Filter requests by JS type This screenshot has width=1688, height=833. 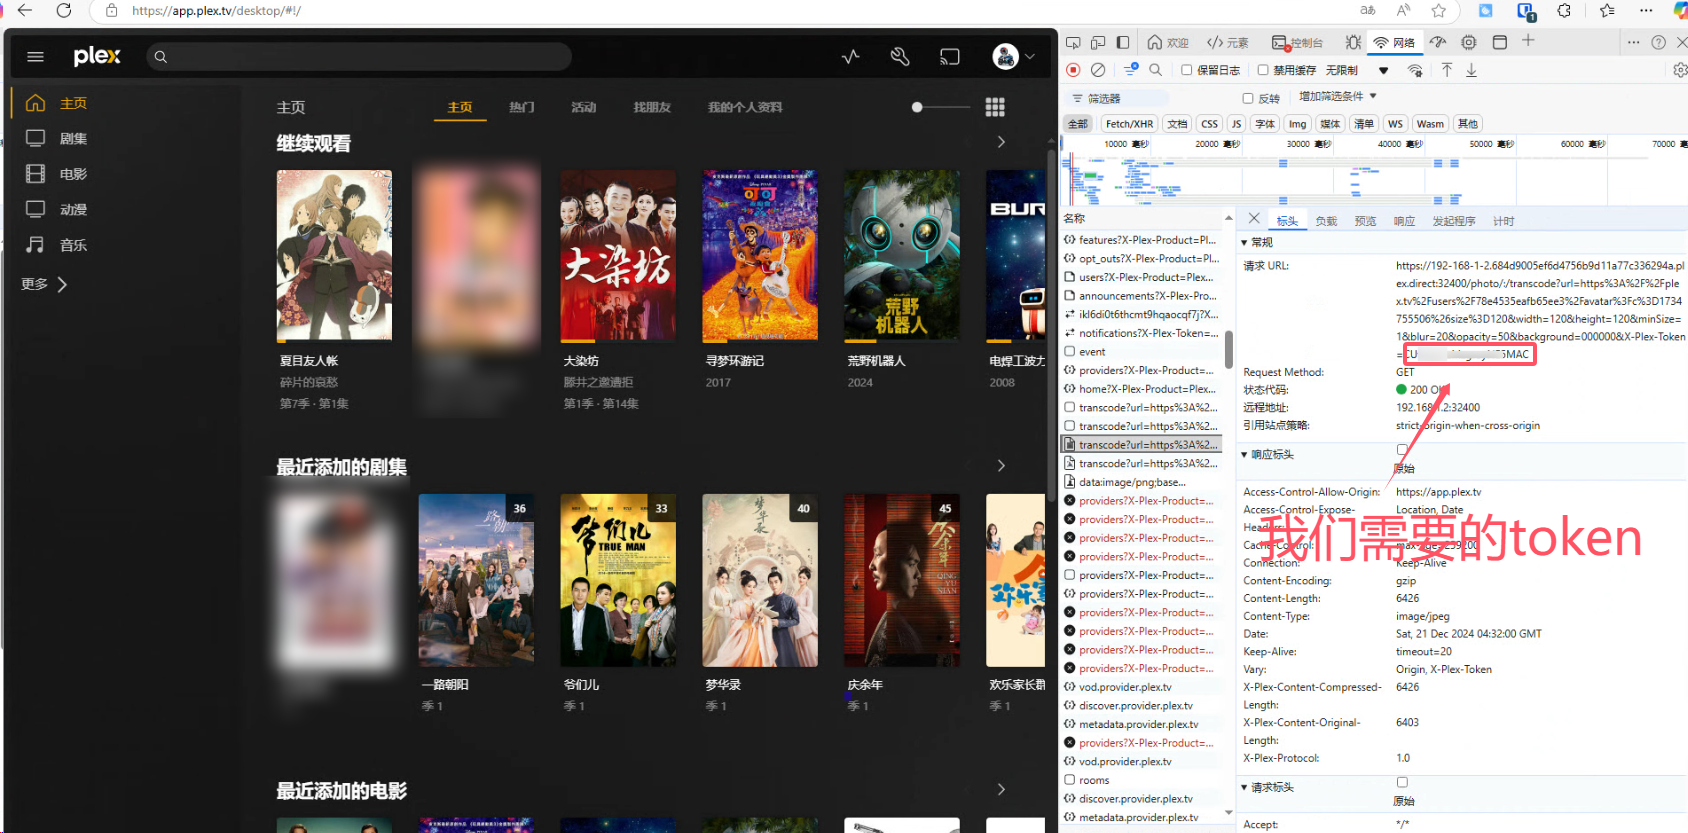[1236, 124]
